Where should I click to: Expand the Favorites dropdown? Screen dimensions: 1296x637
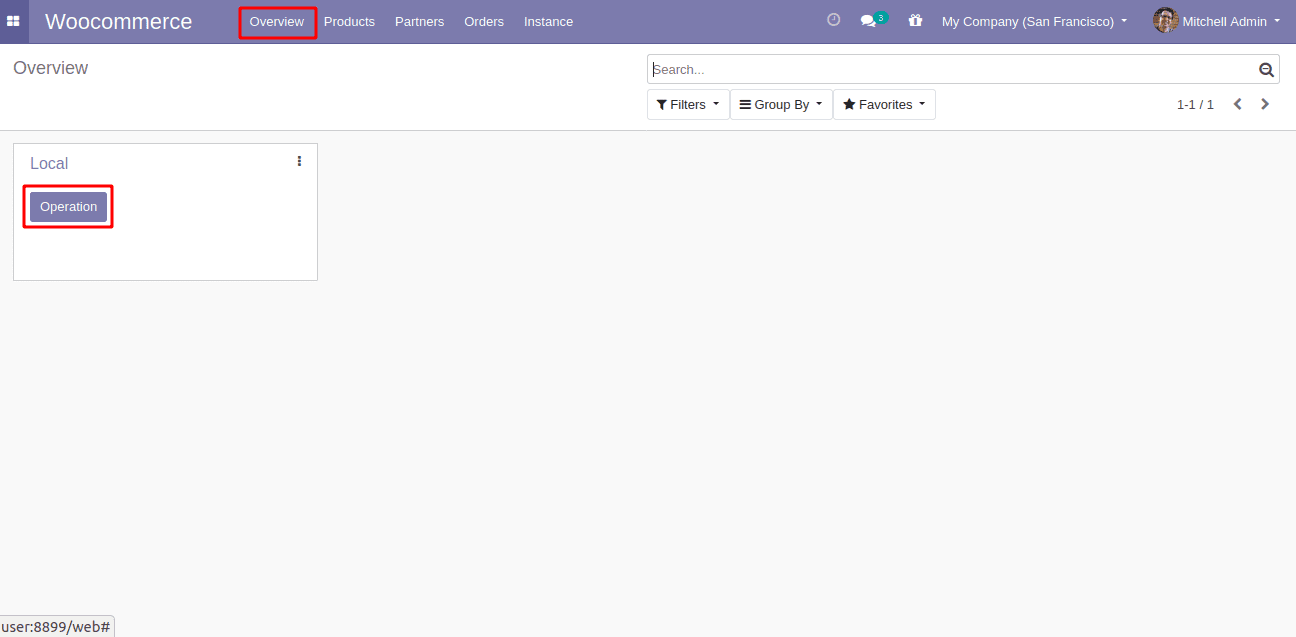point(884,104)
